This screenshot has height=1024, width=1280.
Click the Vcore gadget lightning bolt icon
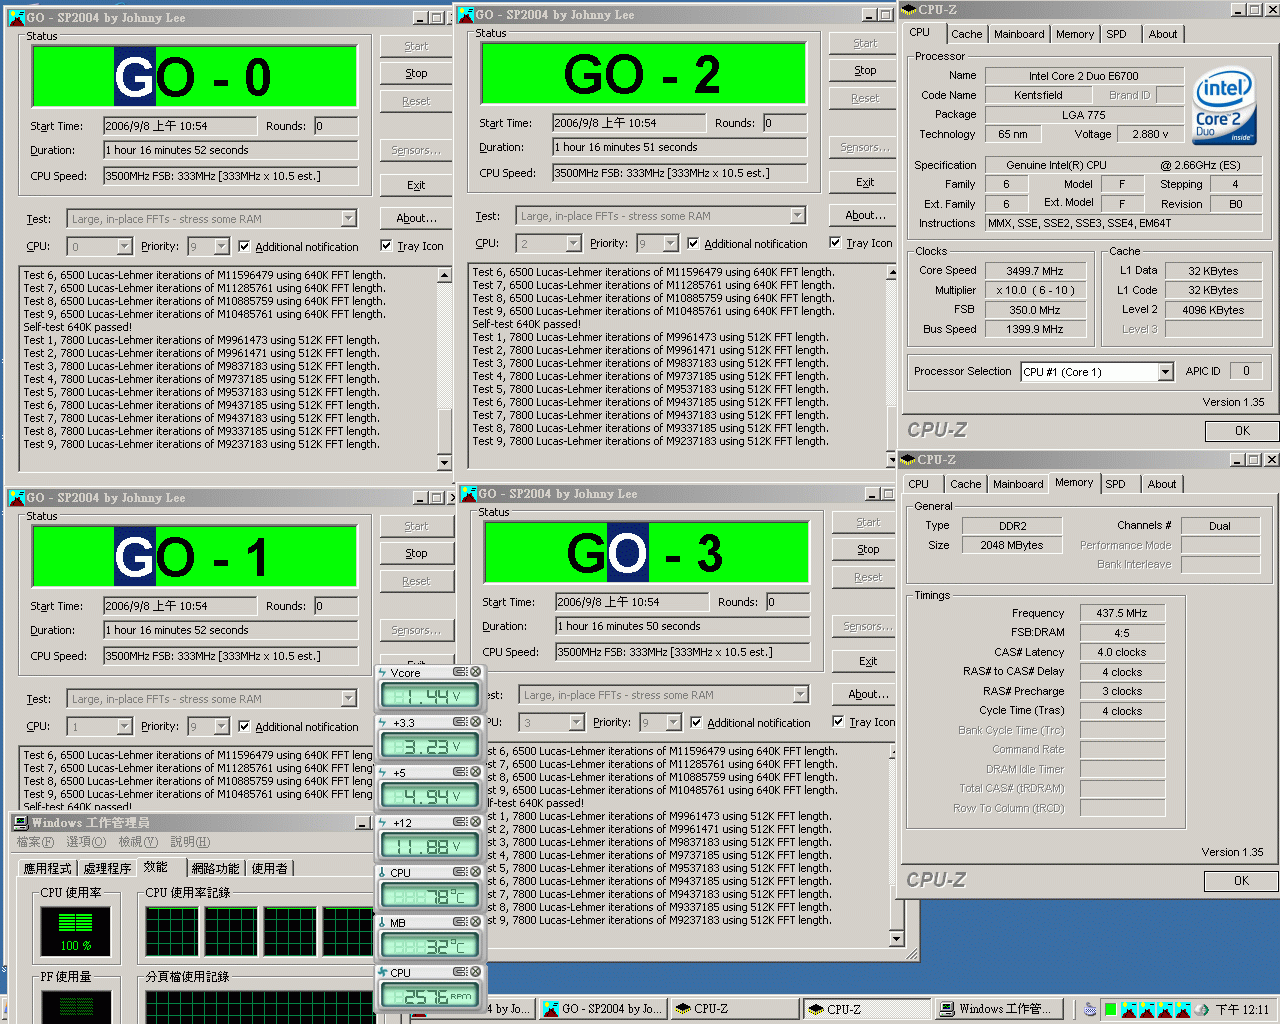[382, 672]
